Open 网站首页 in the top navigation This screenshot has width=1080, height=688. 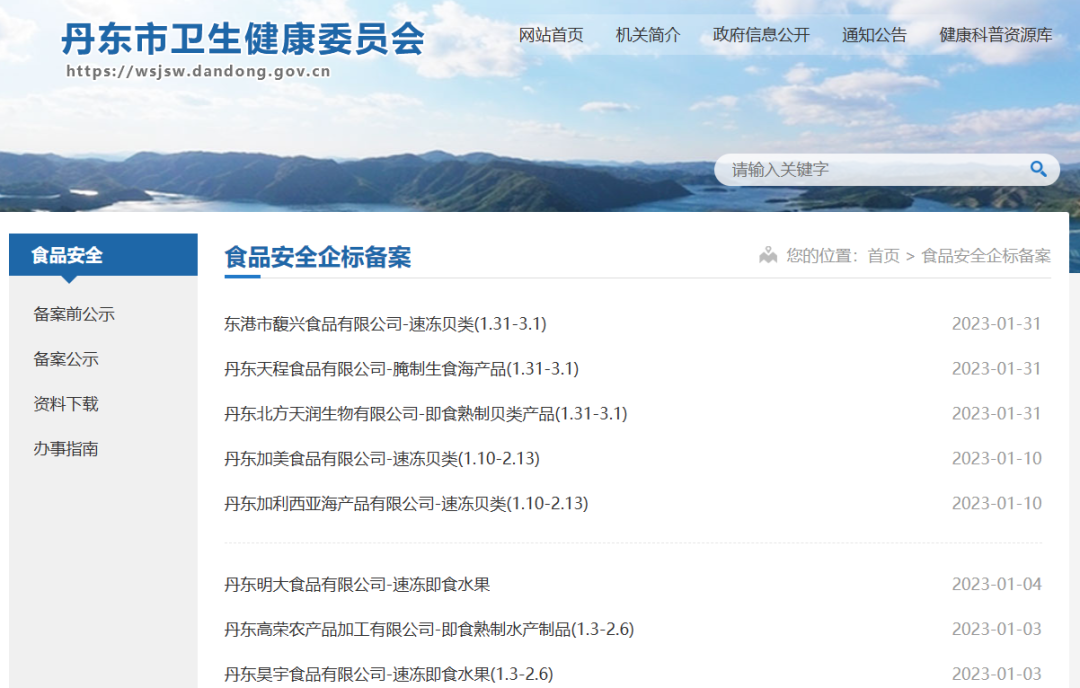click(551, 35)
